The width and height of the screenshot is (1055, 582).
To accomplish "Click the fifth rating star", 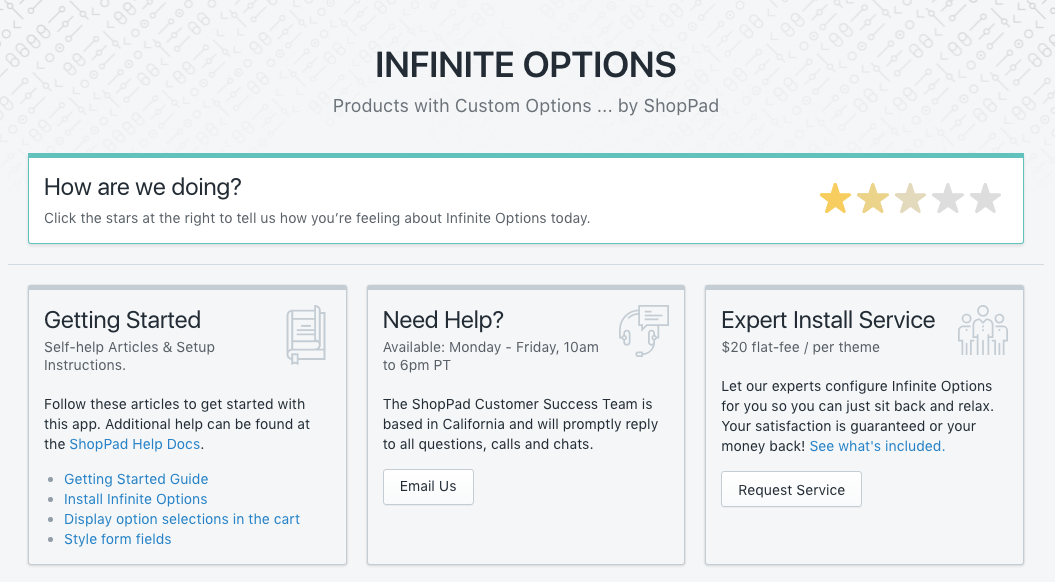I will pos(986,198).
